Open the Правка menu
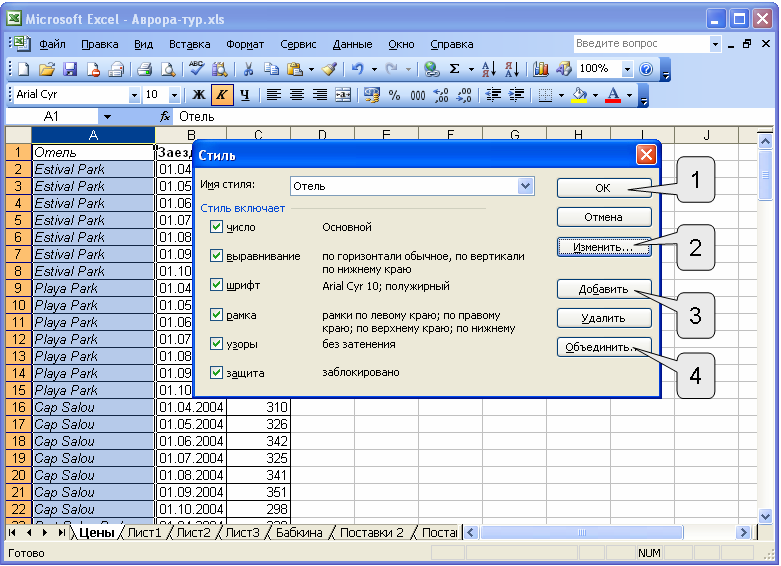 click(x=100, y=44)
